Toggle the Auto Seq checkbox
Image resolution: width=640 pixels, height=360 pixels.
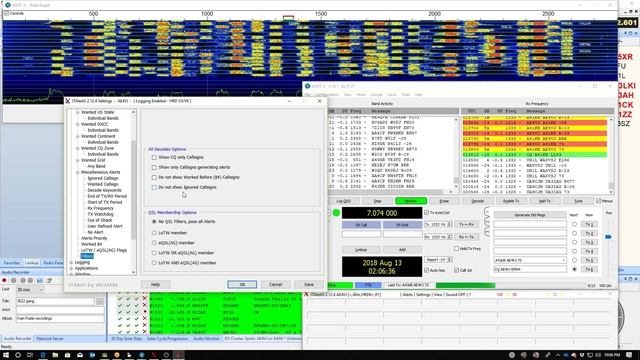[x=427, y=270]
